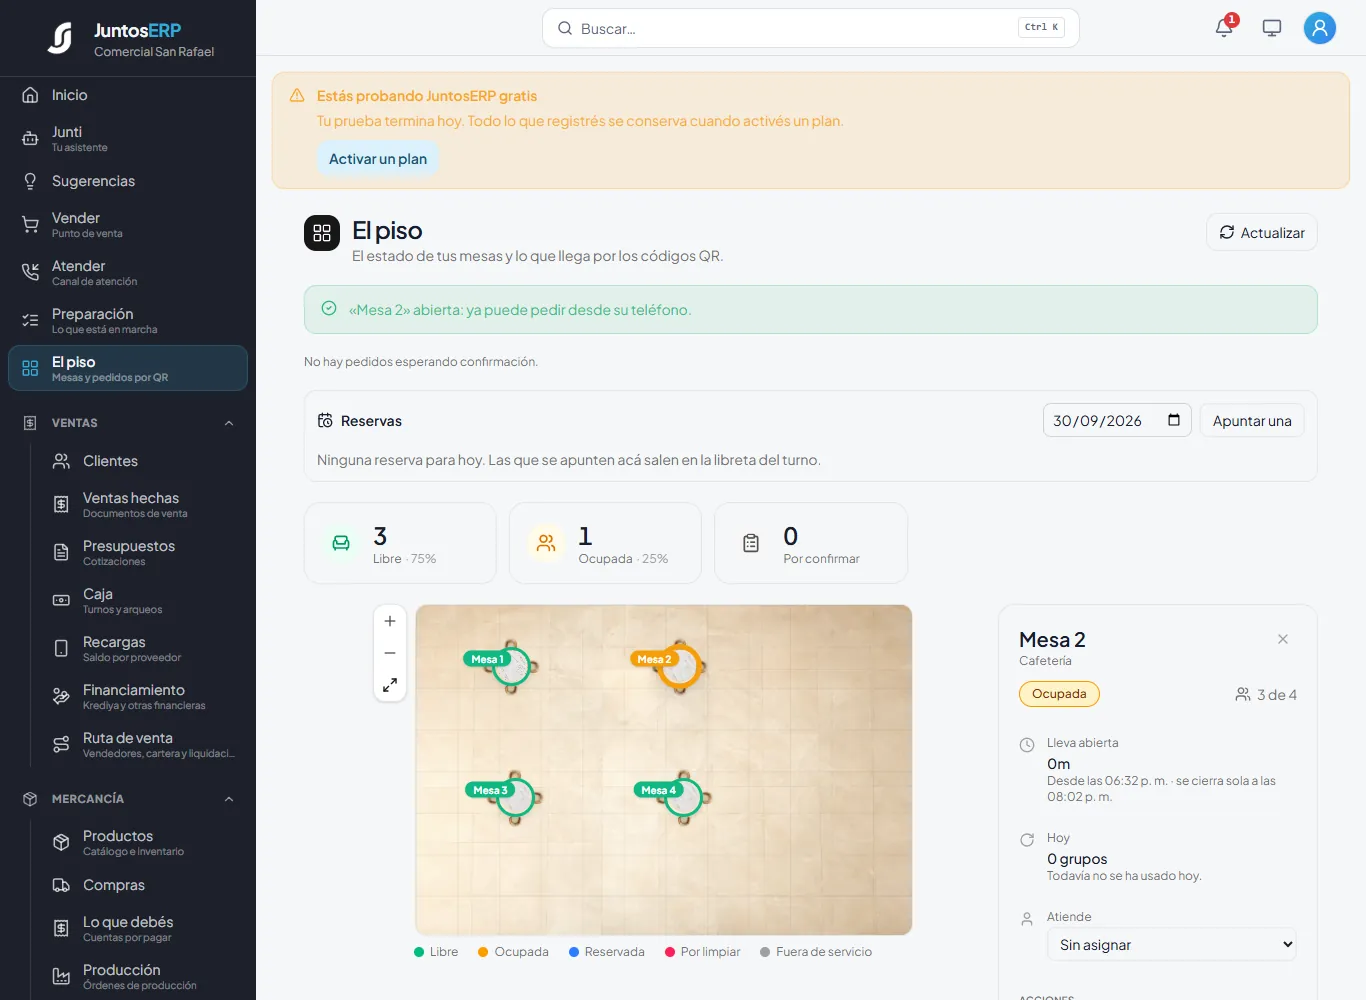Click Apuntar una reservation button
This screenshot has width=1366, height=1000.
point(1252,421)
